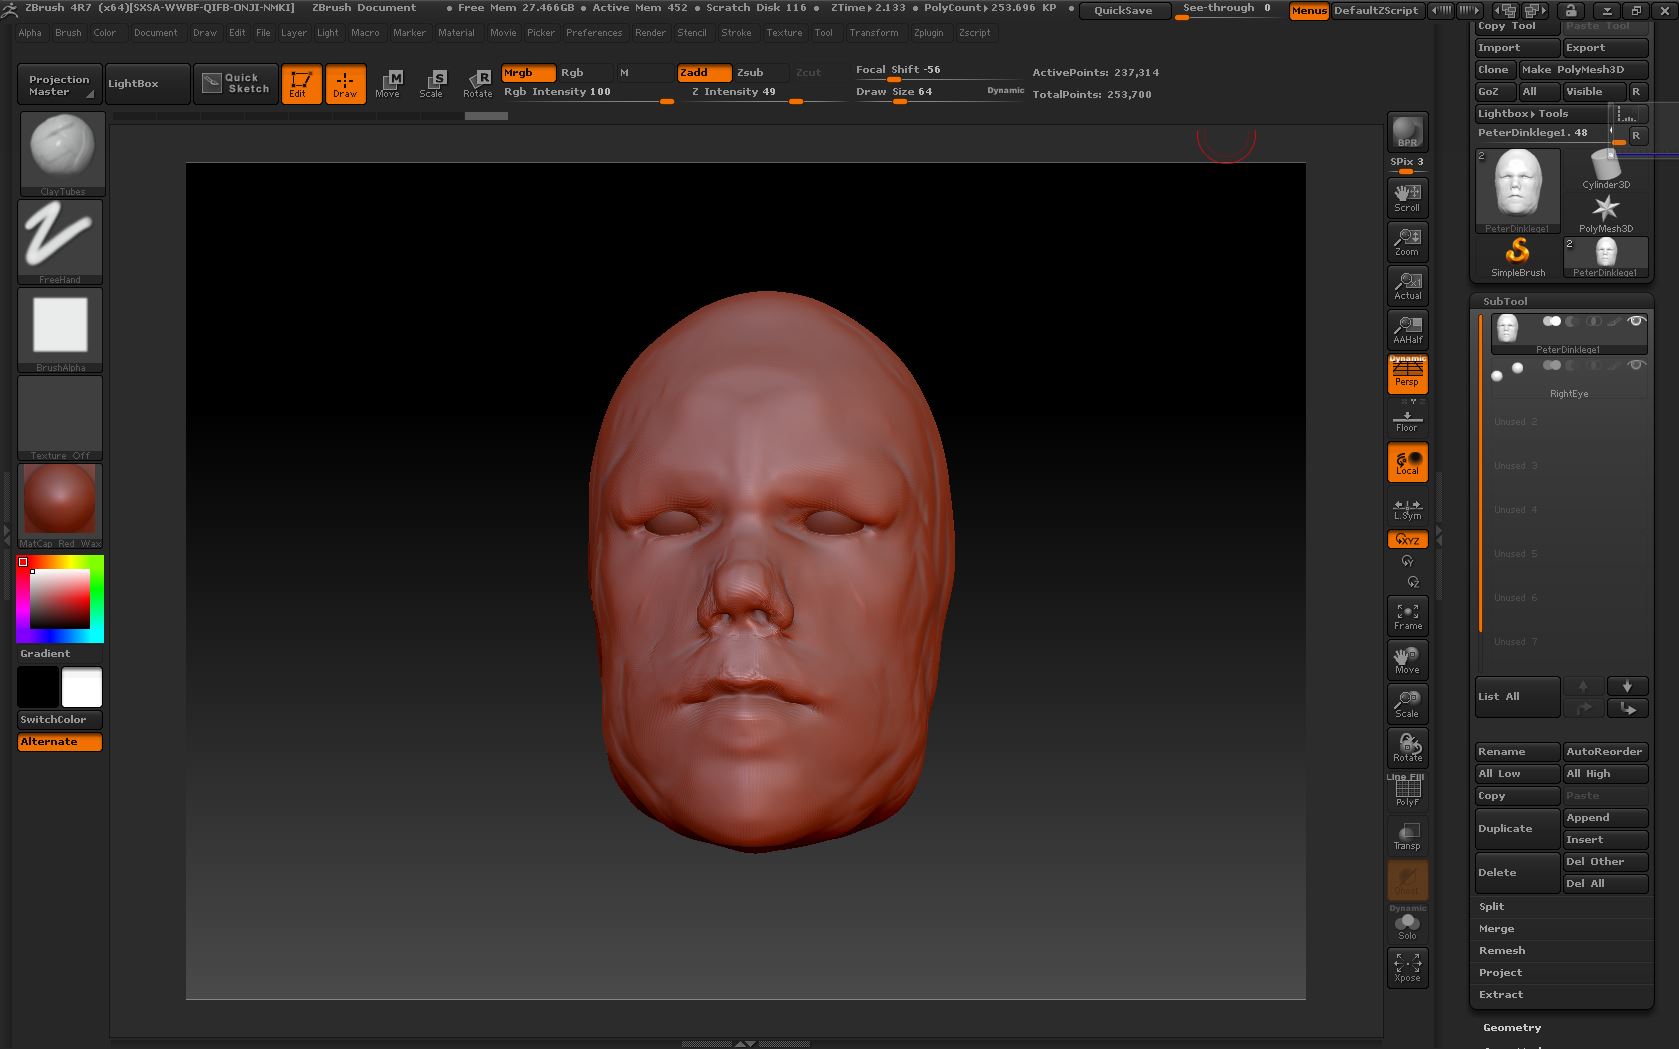Toggle Mrgb mode
This screenshot has width=1679, height=1049.
pyautogui.click(x=528, y=73)
